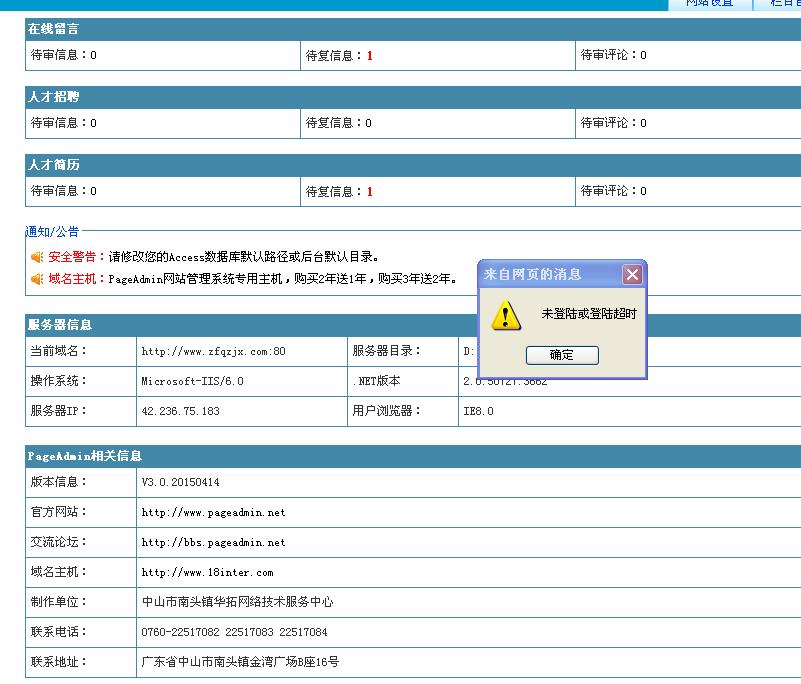Open the 网站设置 tab
The width and height of the screenshot is (801, 684).
point(708,4)
